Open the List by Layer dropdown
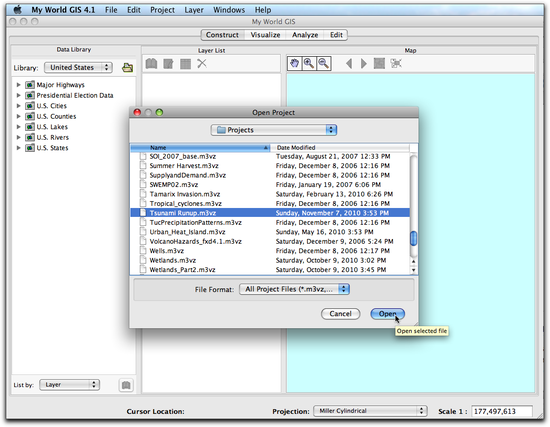The height and width of the screenshot is (427, 550). 69,385
